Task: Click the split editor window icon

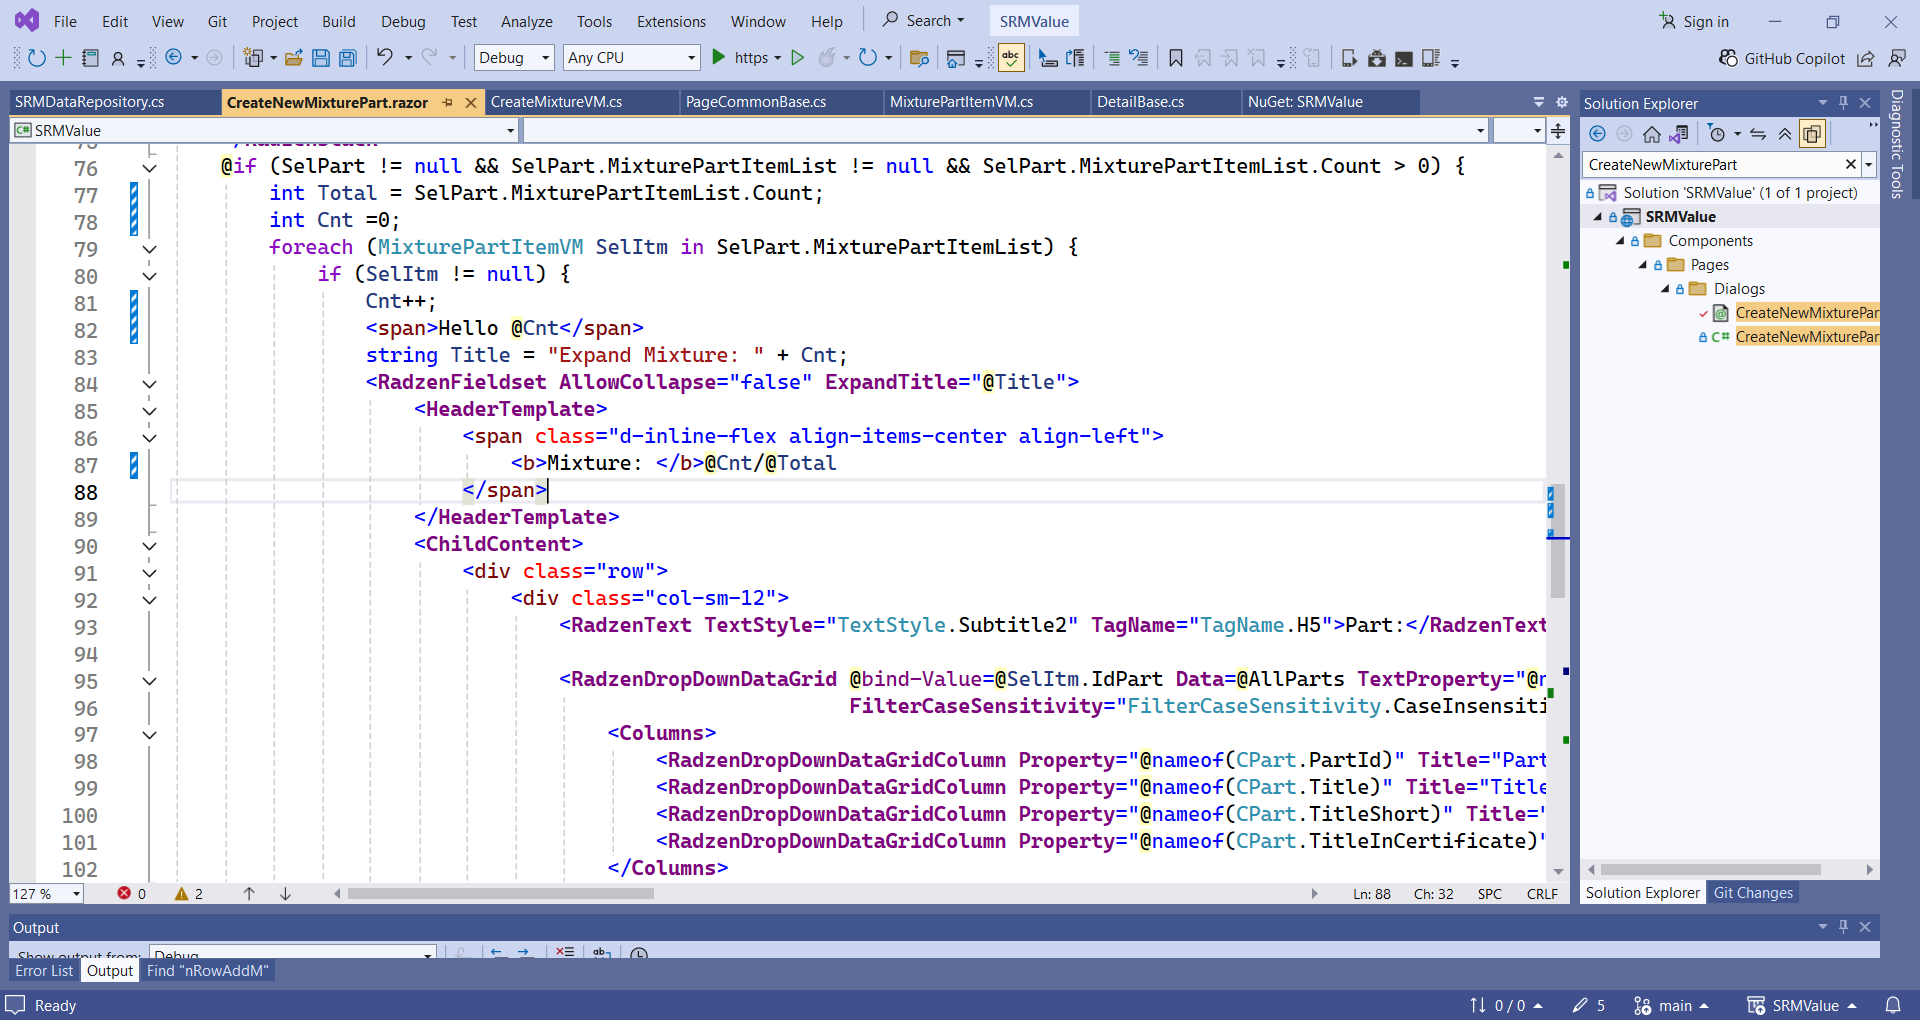Action: (x=1558, y=131)
